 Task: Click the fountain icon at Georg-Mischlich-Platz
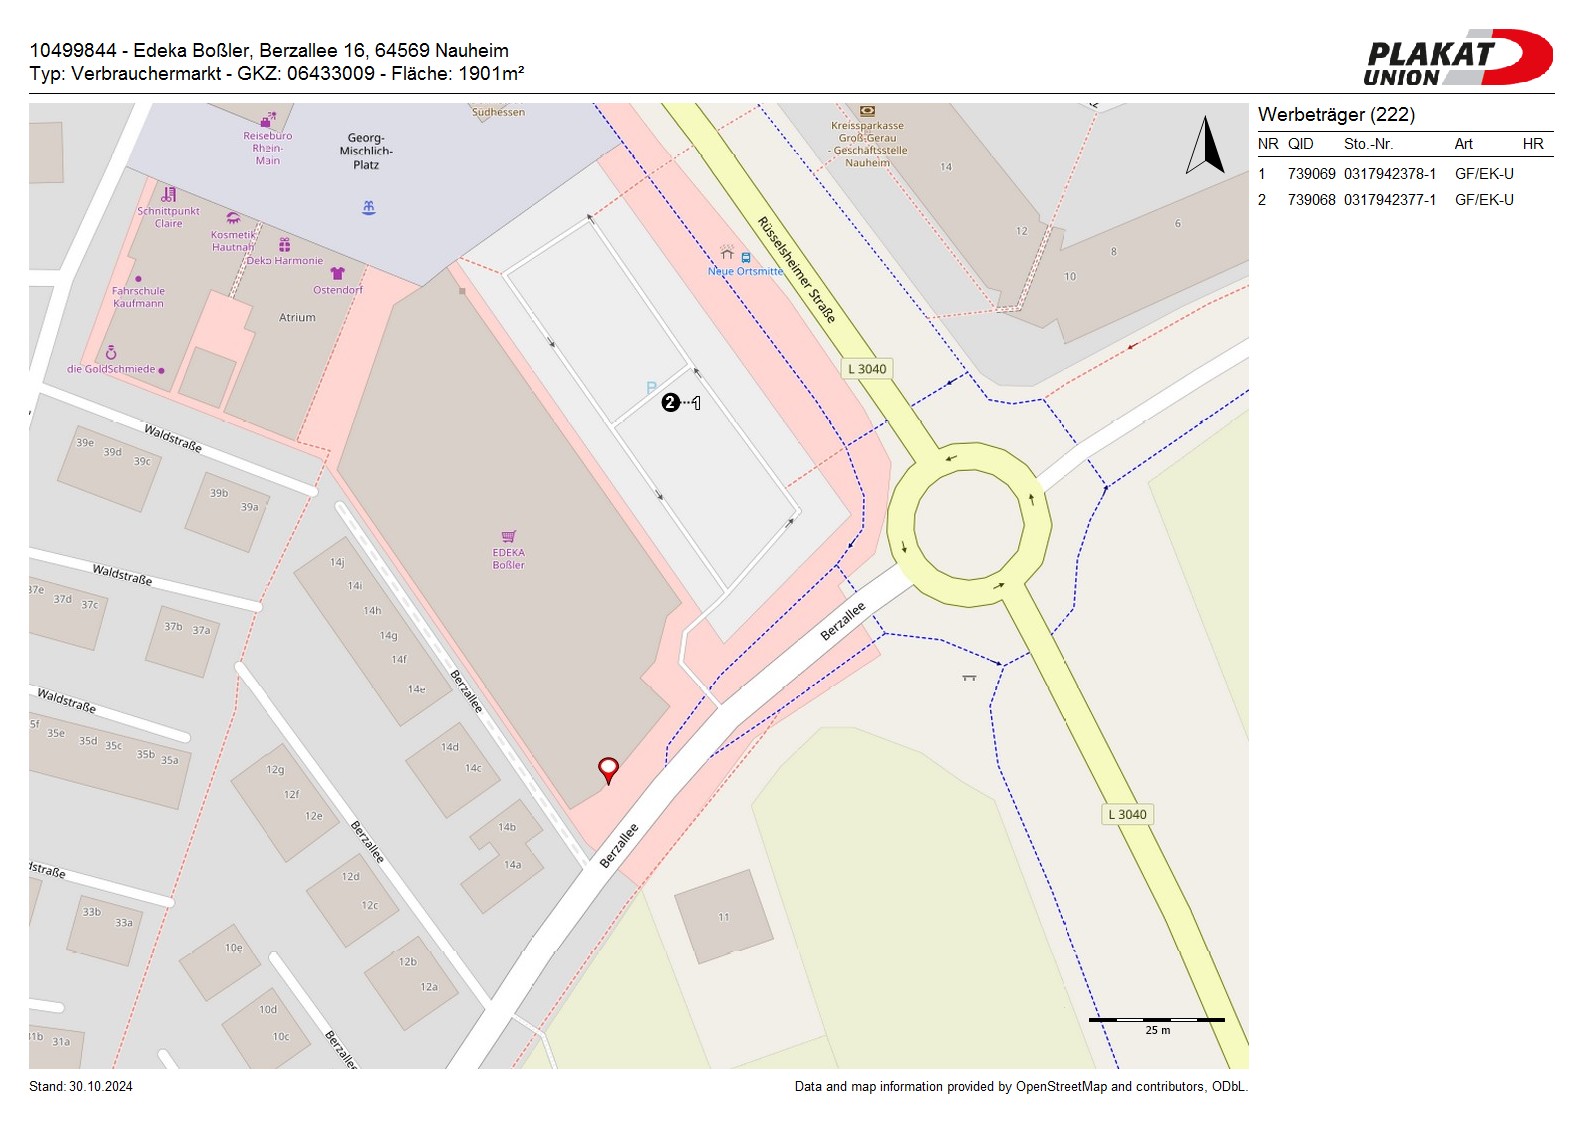368,208
